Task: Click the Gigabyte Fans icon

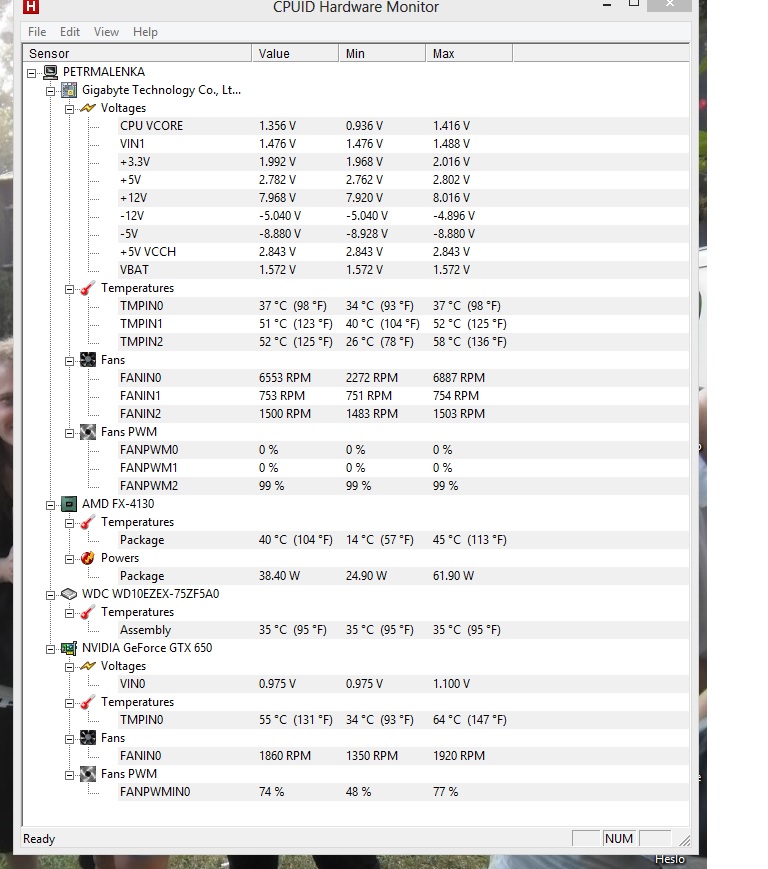Action: [88, 360]
